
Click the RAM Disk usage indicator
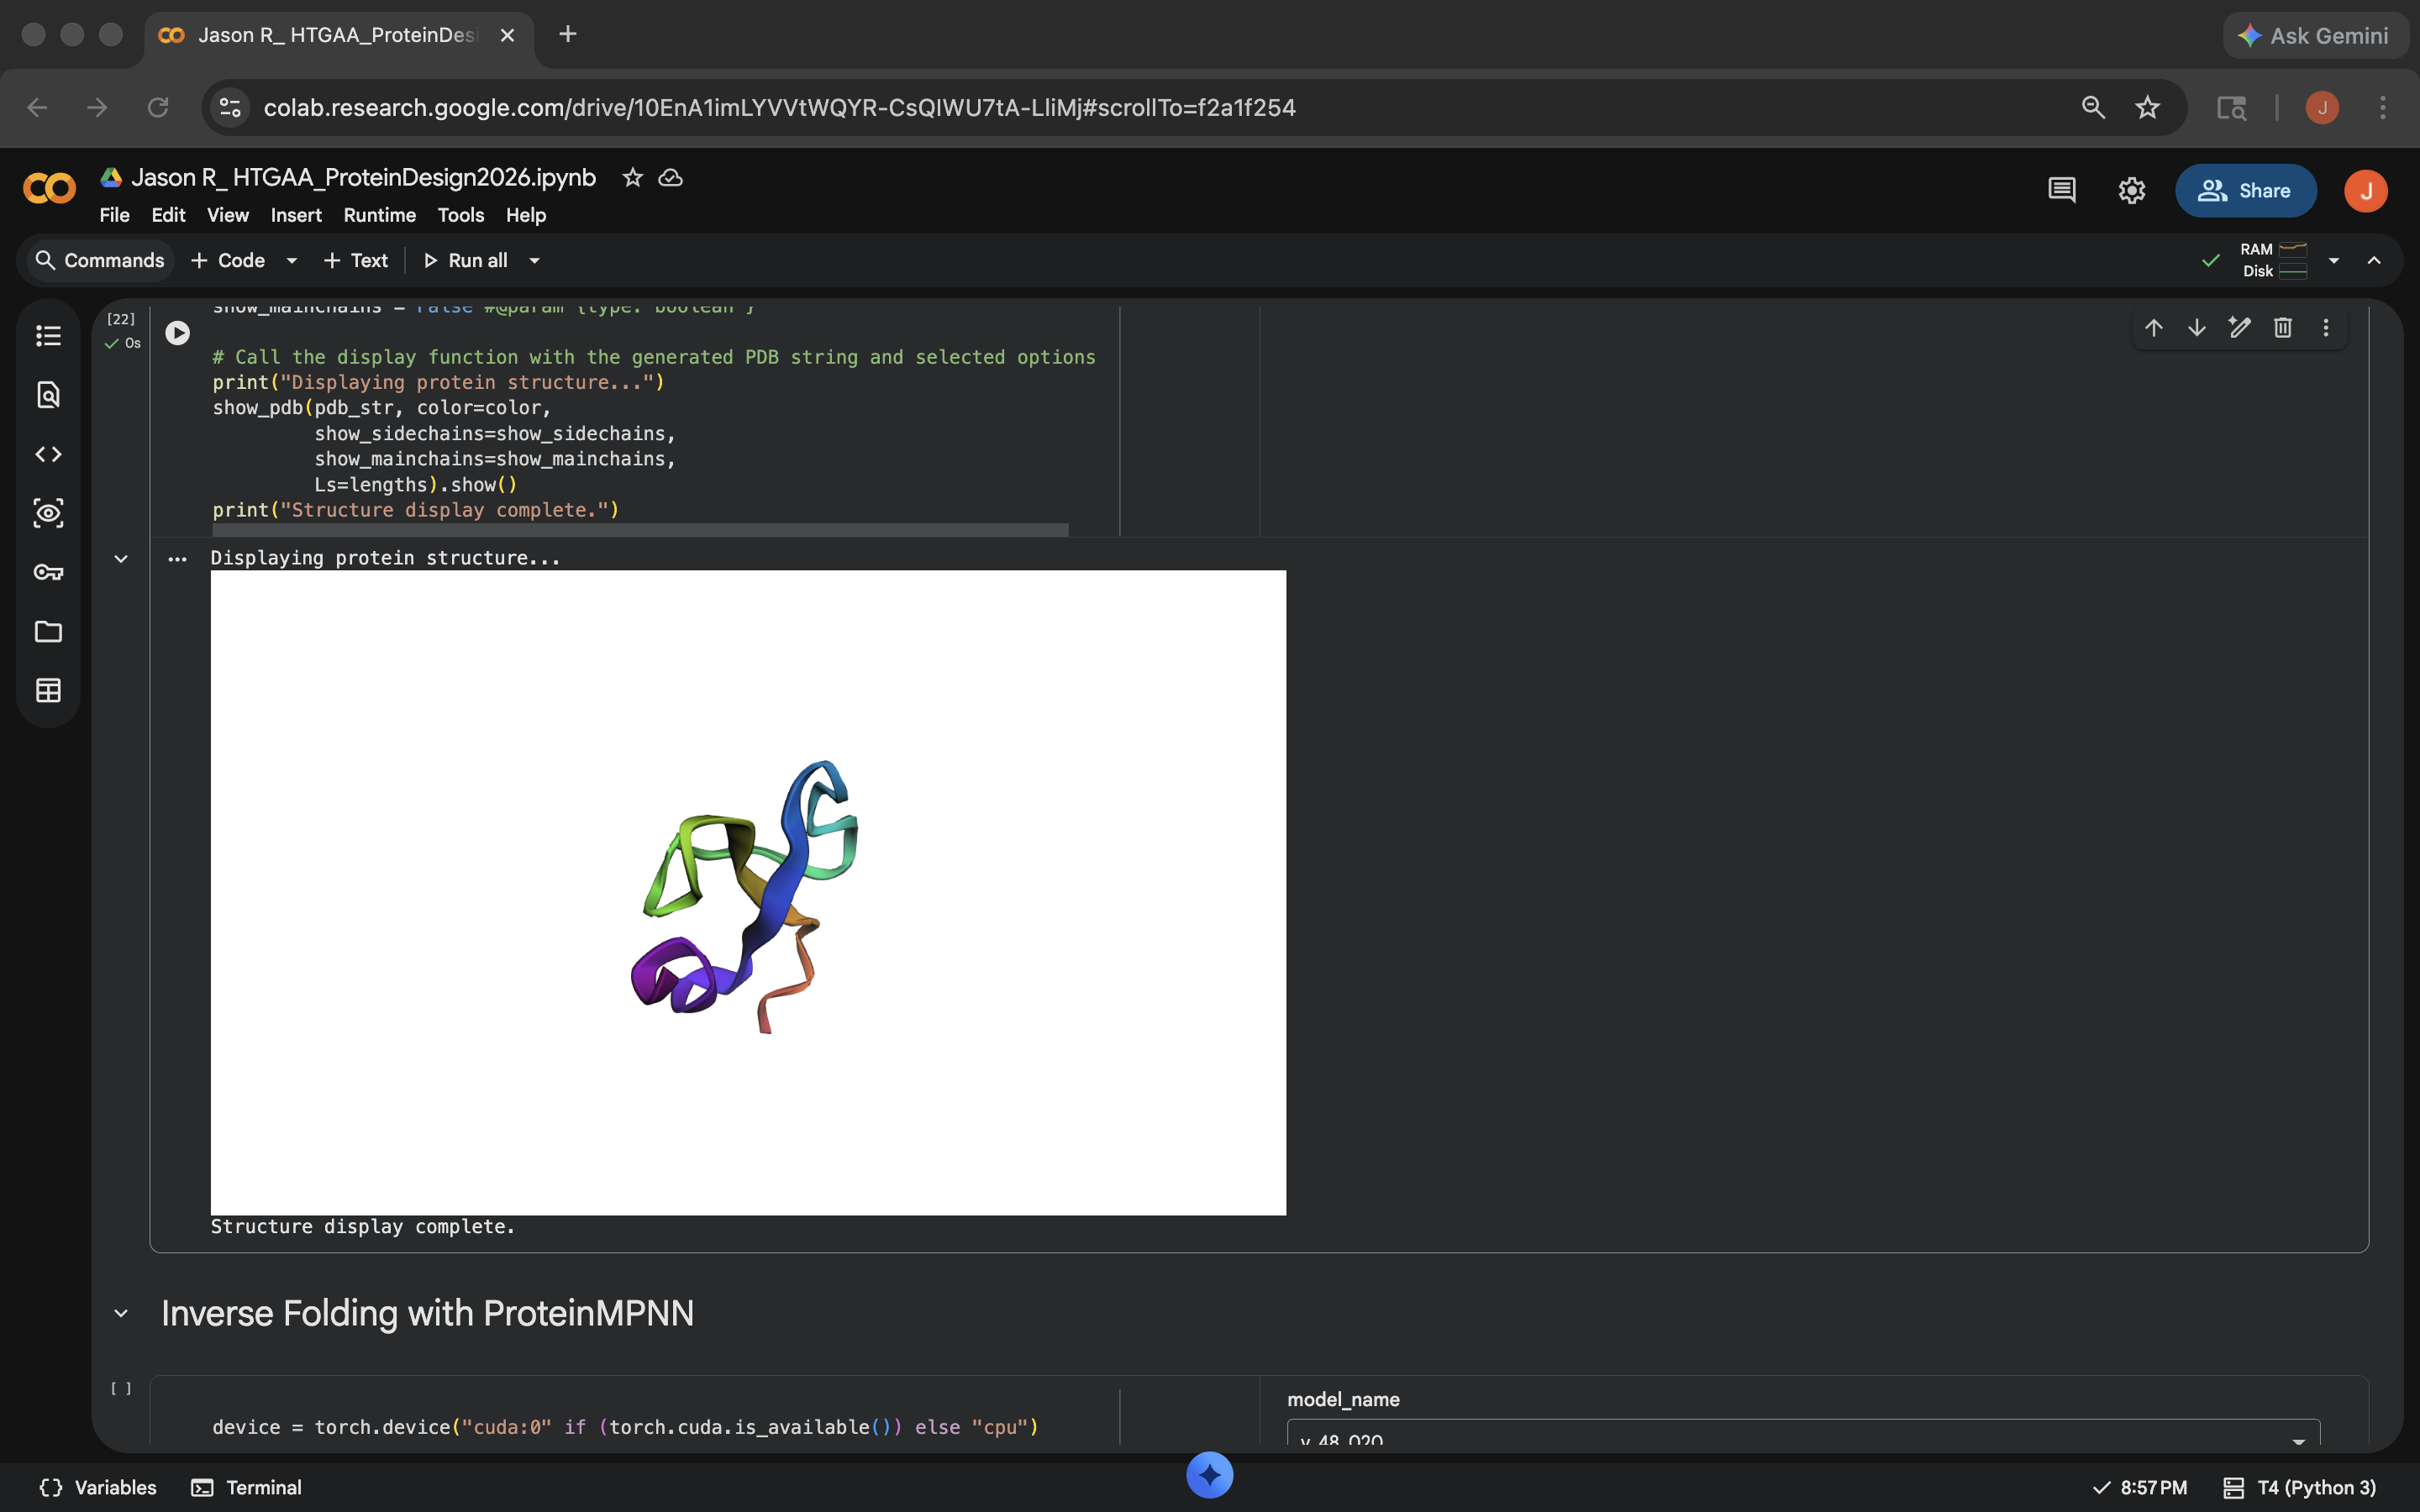[x=2273, y=261]
